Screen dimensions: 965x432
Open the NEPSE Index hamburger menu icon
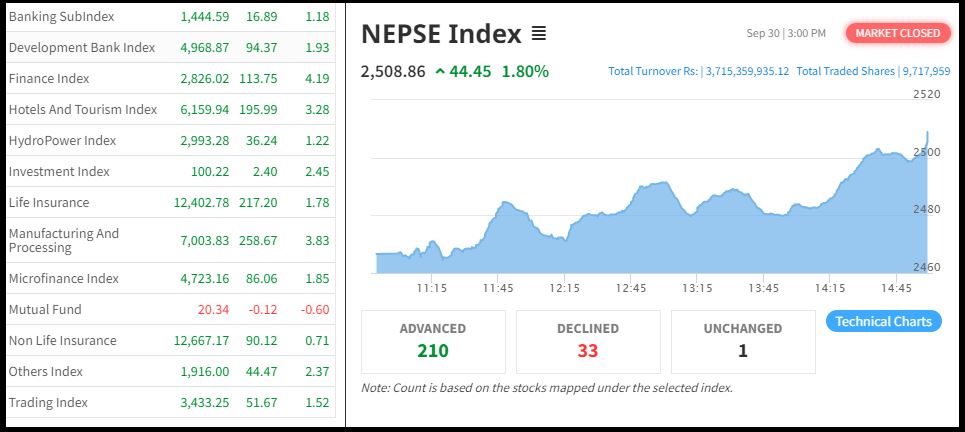click(539, 34)
